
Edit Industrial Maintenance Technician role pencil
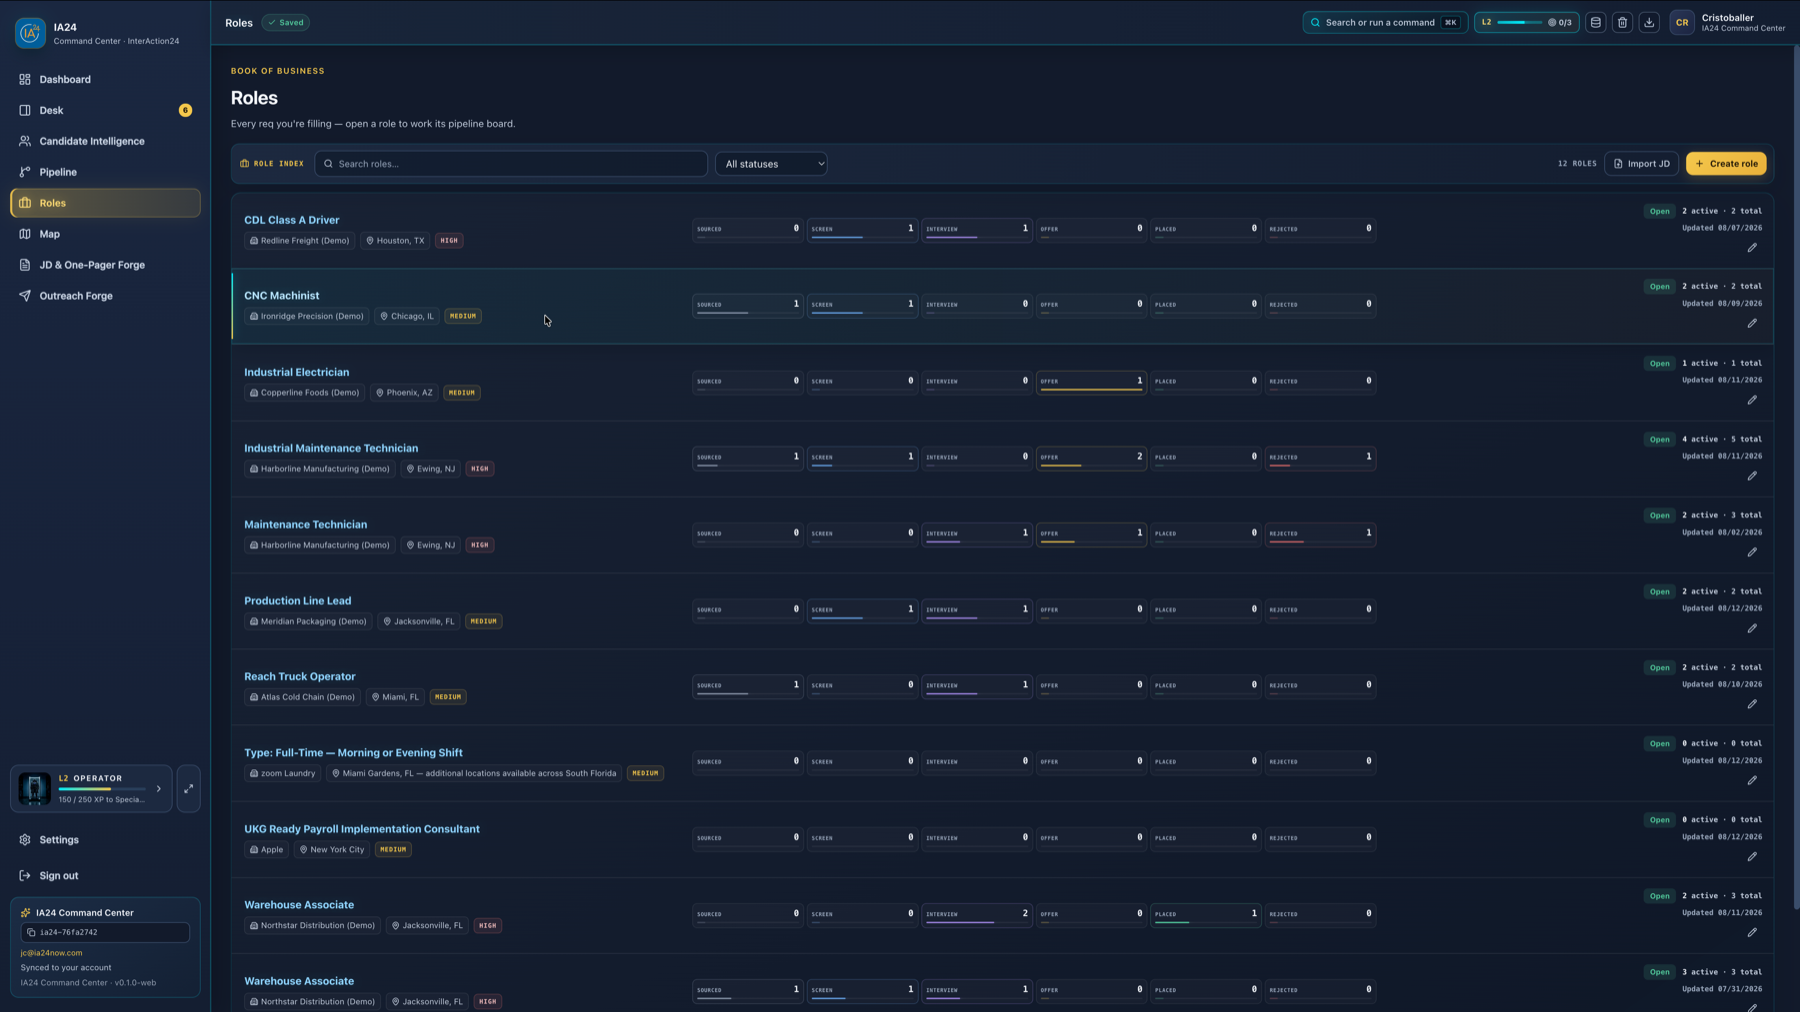pos(1752,476)
